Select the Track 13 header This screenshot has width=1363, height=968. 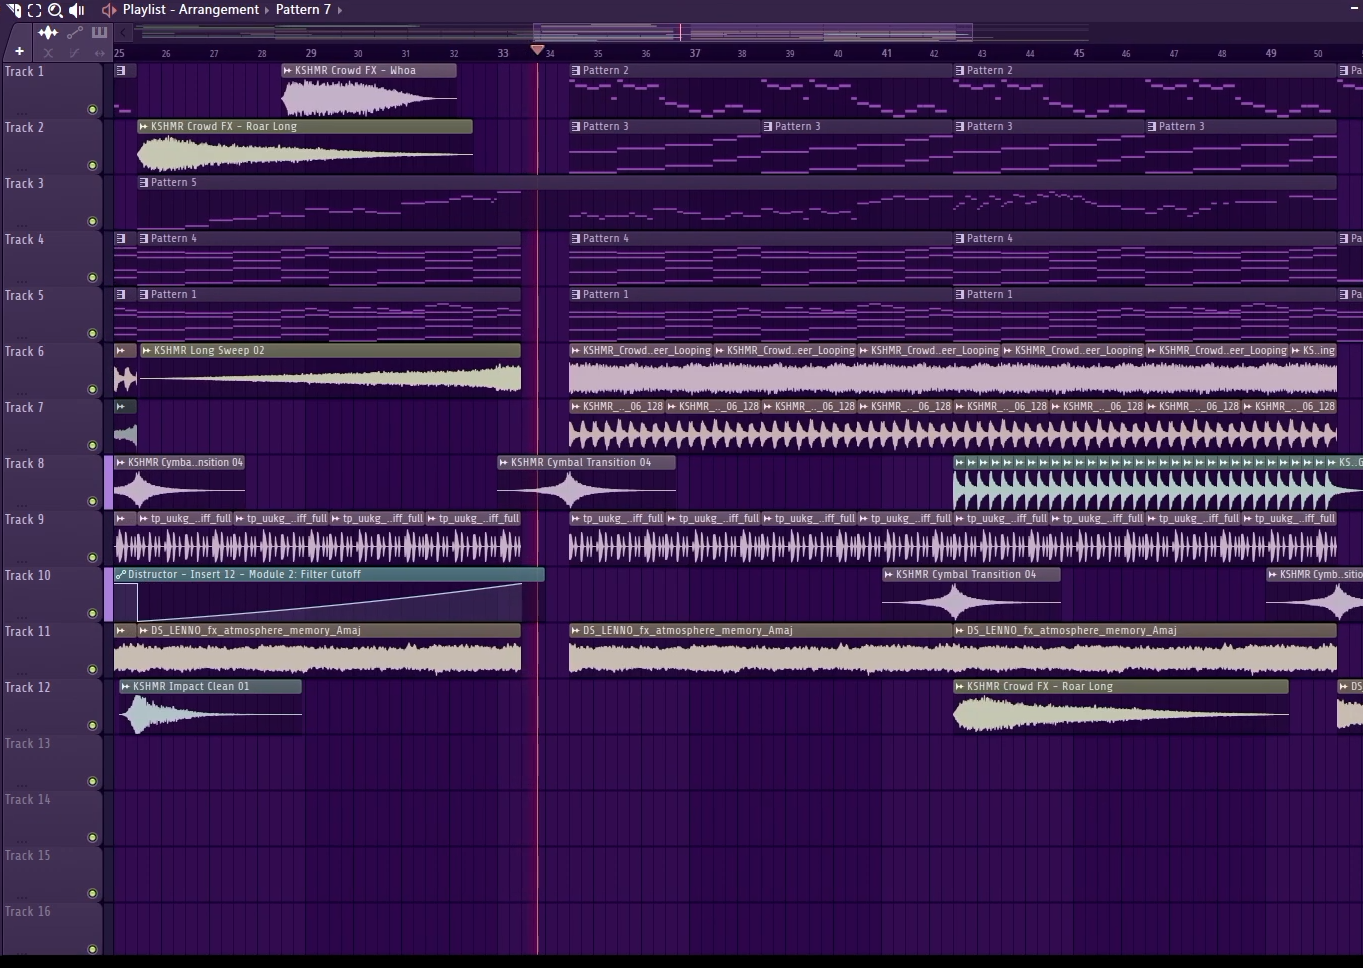pos(51,763)
